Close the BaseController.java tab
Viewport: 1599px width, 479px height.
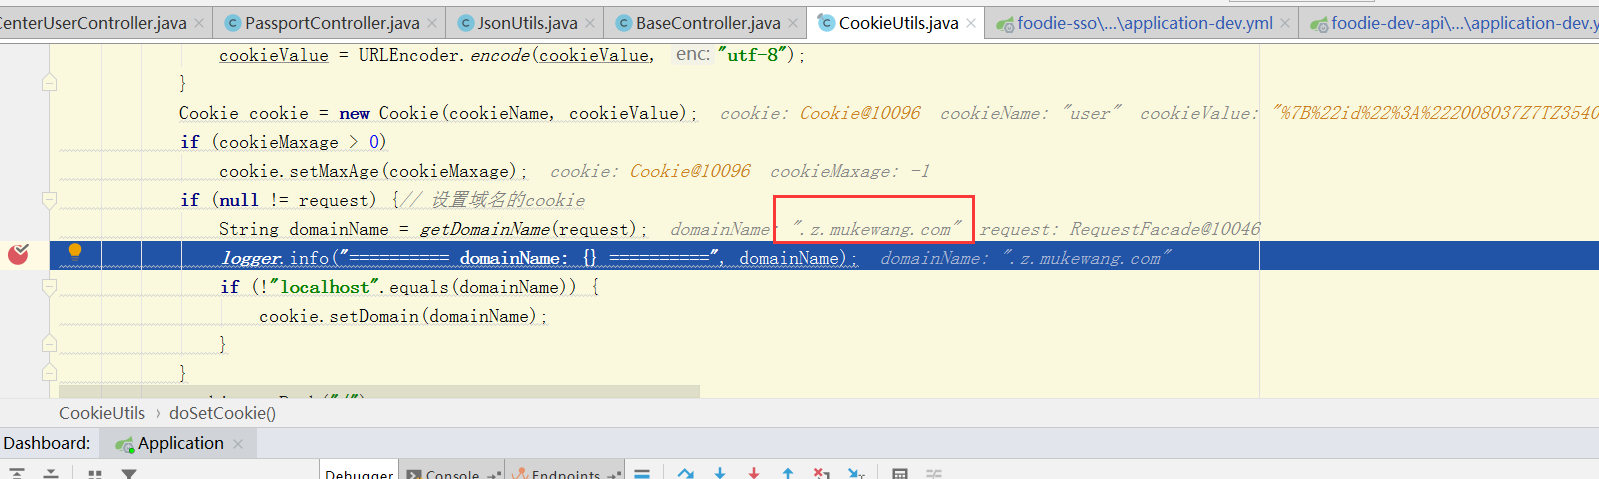(x=793, y=22)
